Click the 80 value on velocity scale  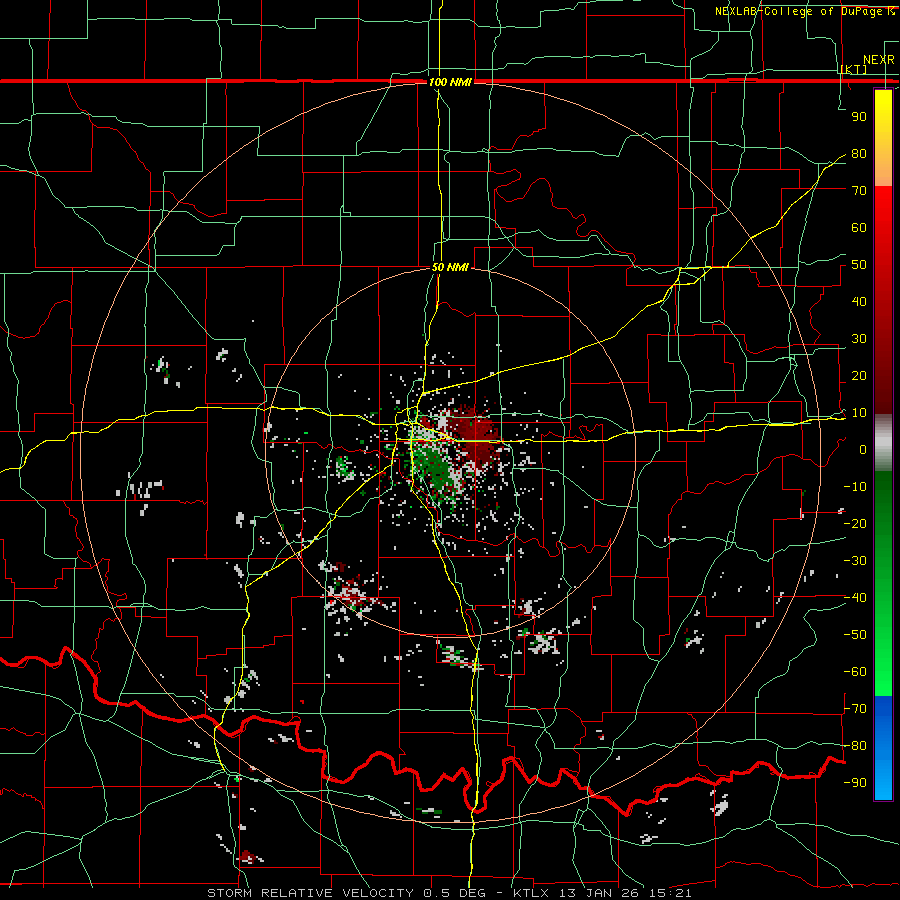(x=859, y=154)
